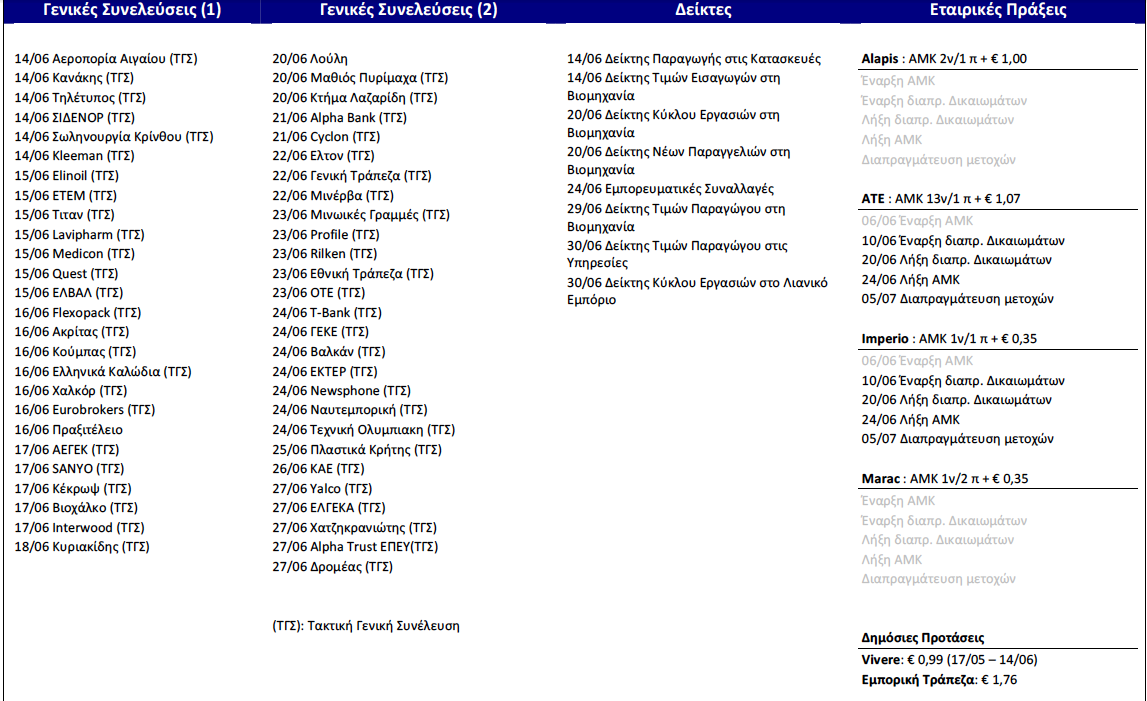Select the 'Εταιρικές Πράξεις' column header

point(998,10)
